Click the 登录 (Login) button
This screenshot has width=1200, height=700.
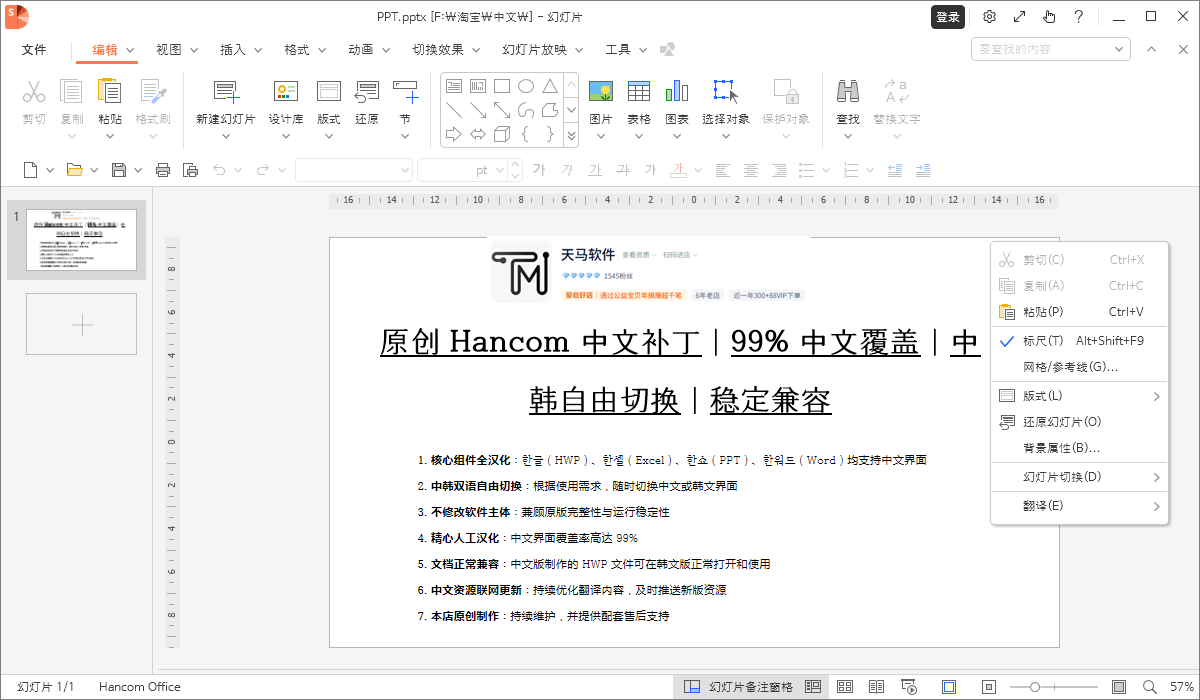click(948, 17)
